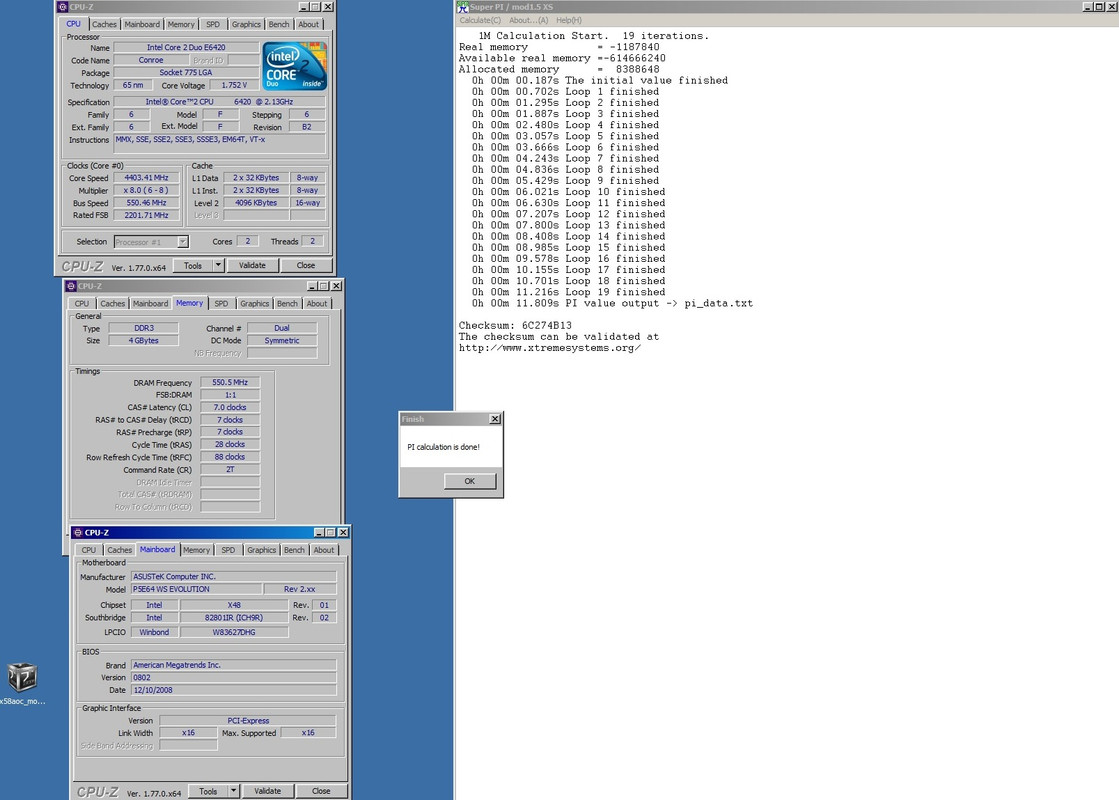Screen dimensions: 1119x800
Task: Open Tools dropdown arrow in the Mainboard window
Action: [233, 791]
